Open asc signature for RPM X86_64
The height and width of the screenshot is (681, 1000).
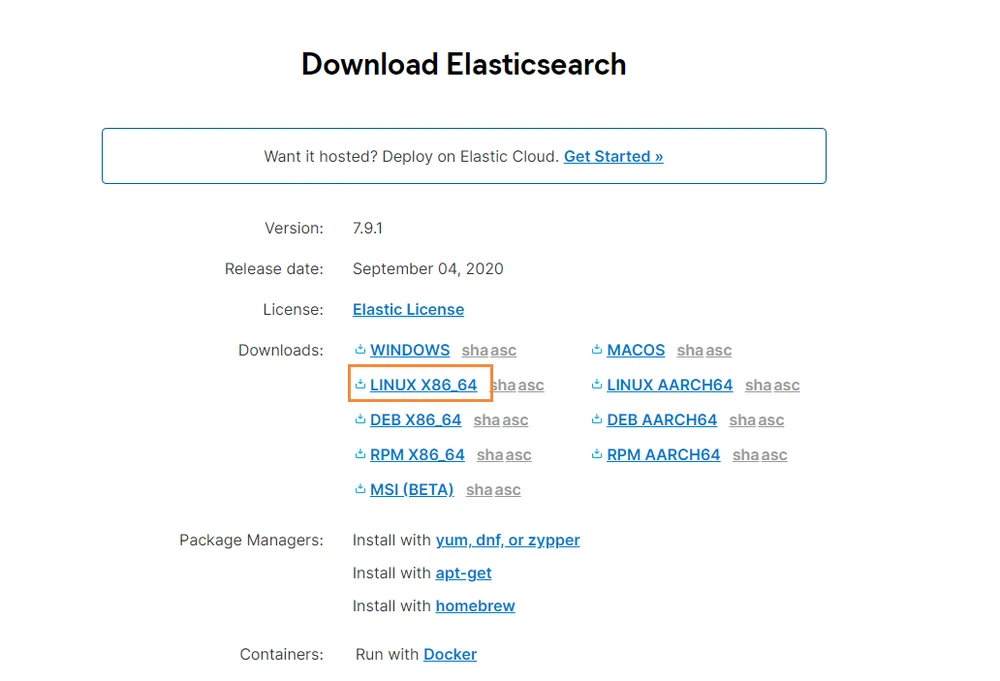click(x=518, y=455)
